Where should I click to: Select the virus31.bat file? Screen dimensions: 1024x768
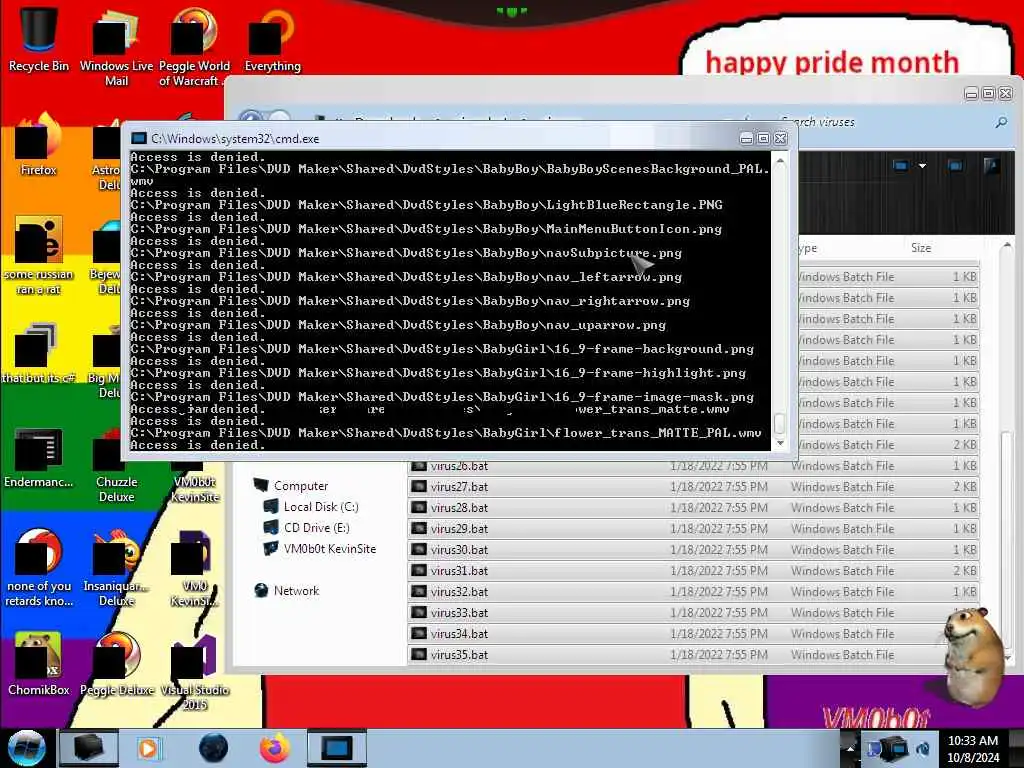point(694,571)
